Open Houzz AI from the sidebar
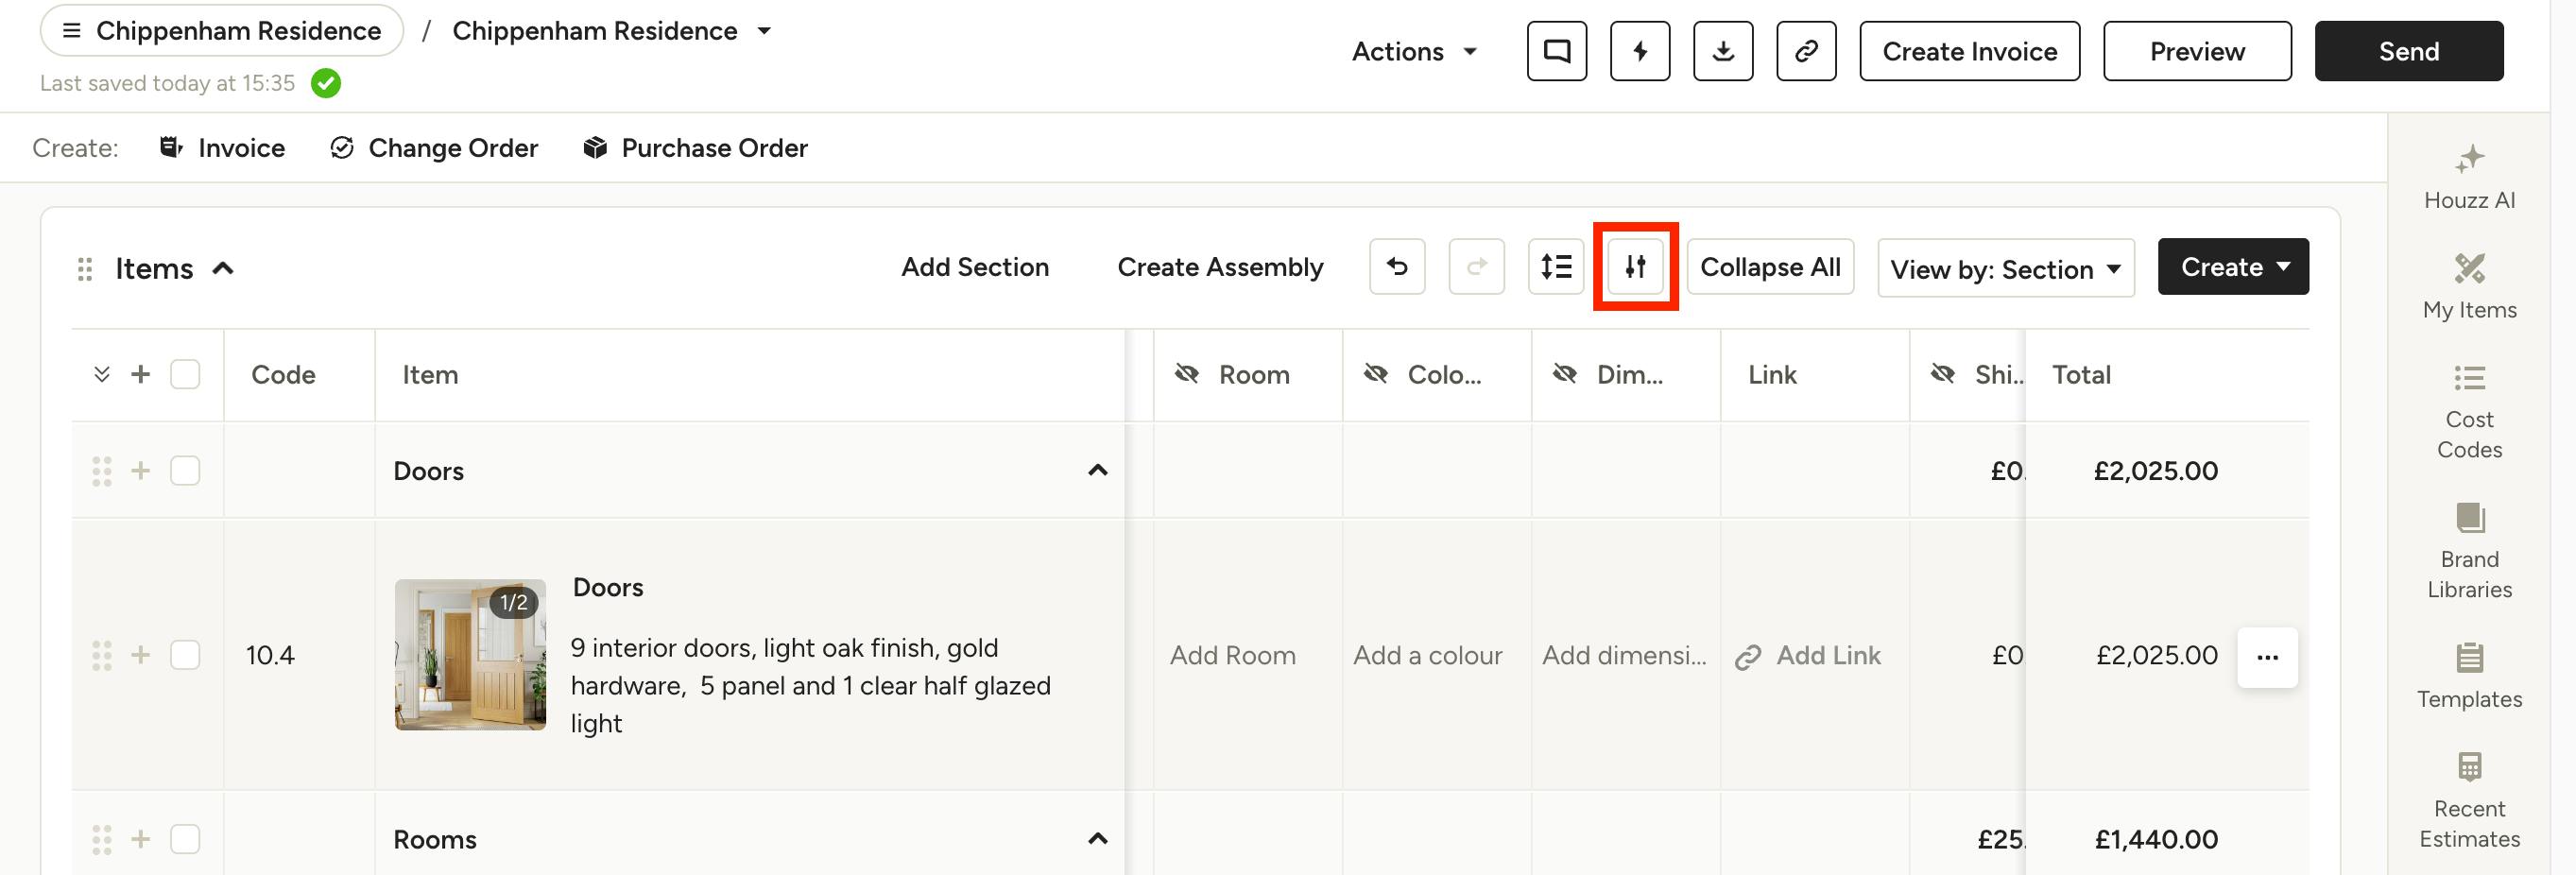This screenshot has height=875, width=2576. click(x=2469, y=177)
